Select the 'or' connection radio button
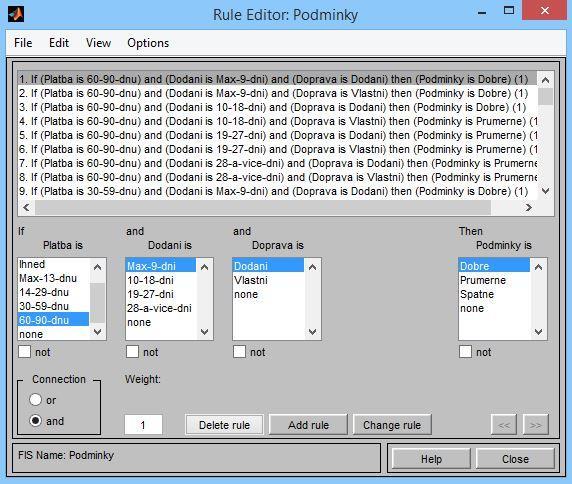The height and width of the screenshot is (484, 572). (x=35, y=400)
